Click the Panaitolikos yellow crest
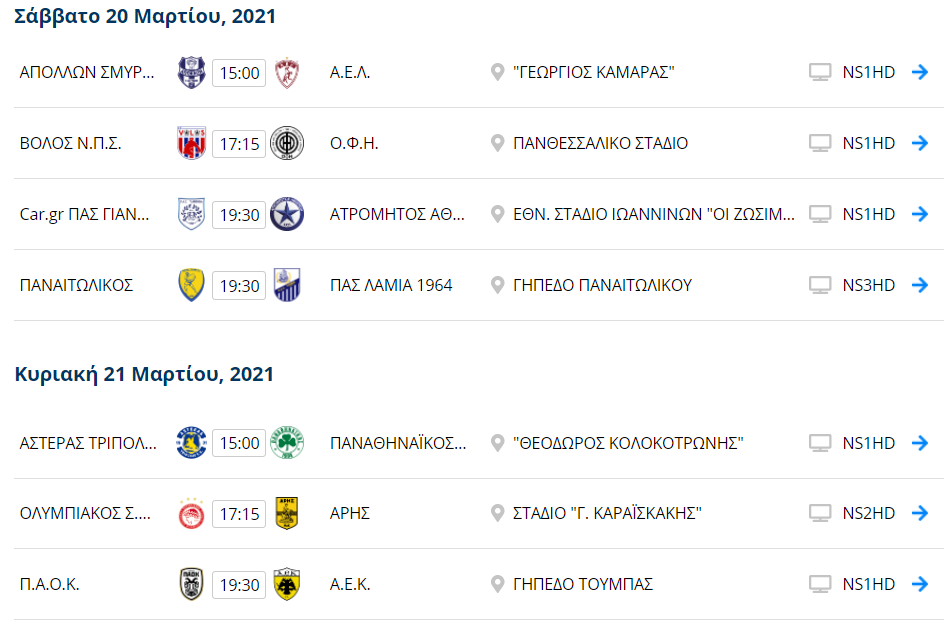944x621 pixels. [x=191, y=285]
